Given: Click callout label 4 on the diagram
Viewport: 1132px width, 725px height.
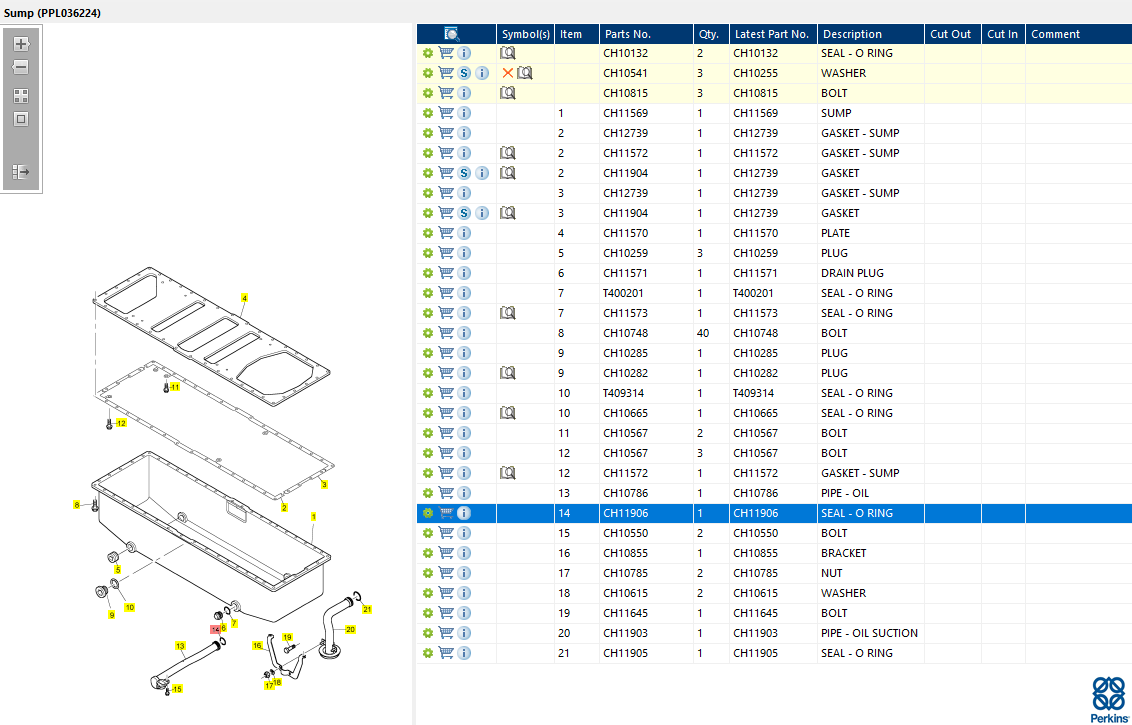Looking at the screenshot, I should coord(244,297).
